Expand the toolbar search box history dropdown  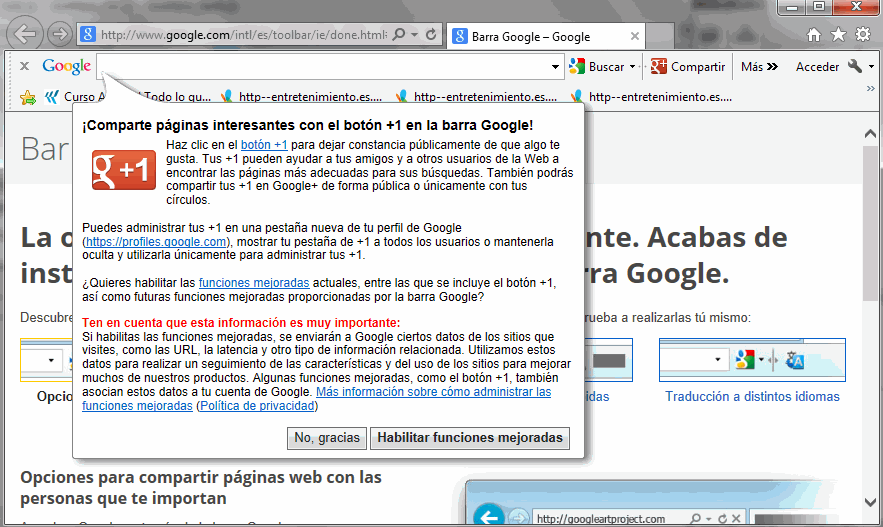pos(556,66)
